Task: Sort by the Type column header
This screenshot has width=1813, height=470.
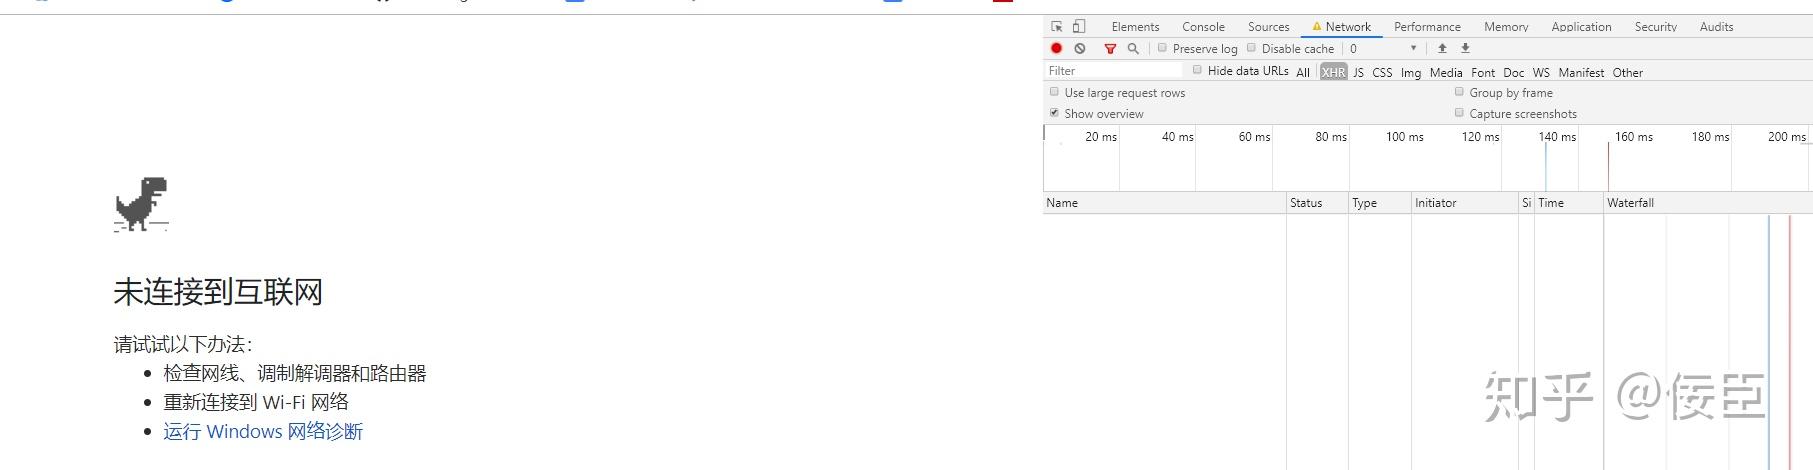Action: pyautogui.click(x=1379, y=202)
